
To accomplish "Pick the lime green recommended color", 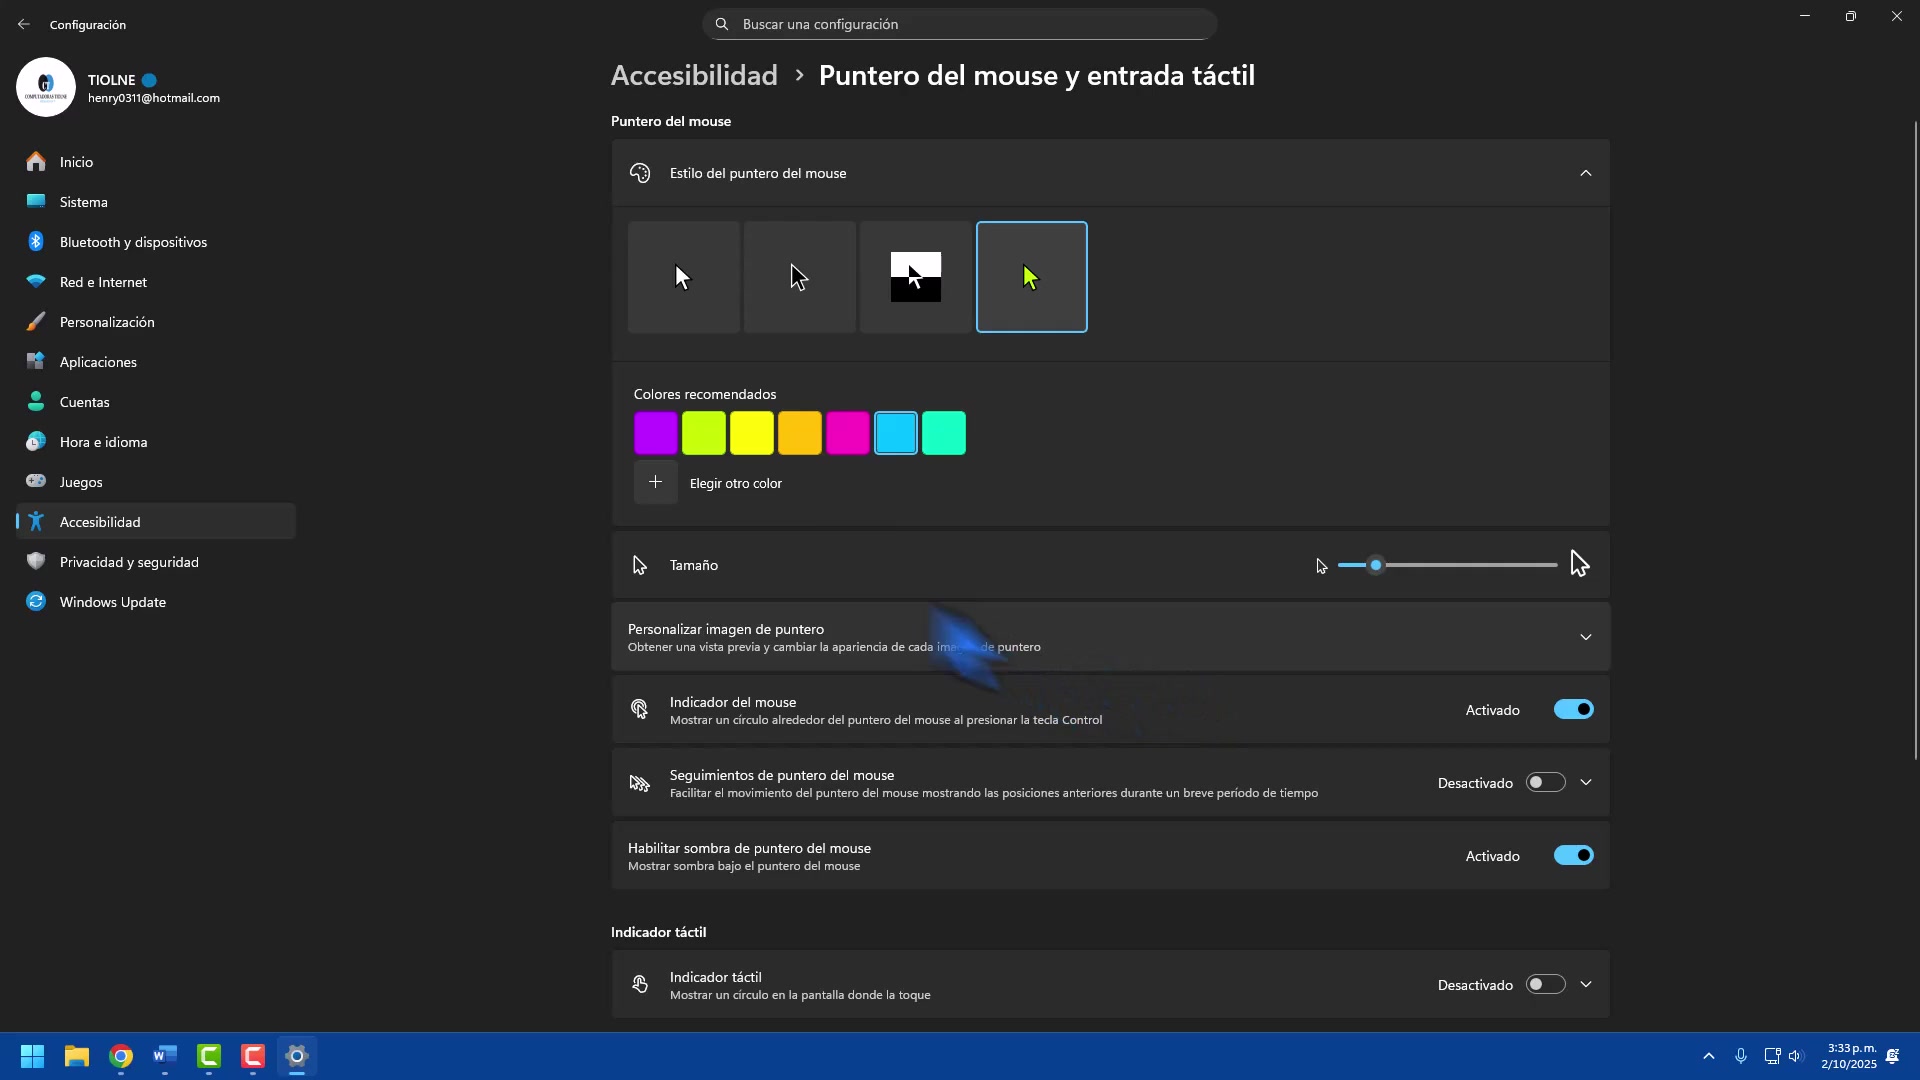I will 704,433.
